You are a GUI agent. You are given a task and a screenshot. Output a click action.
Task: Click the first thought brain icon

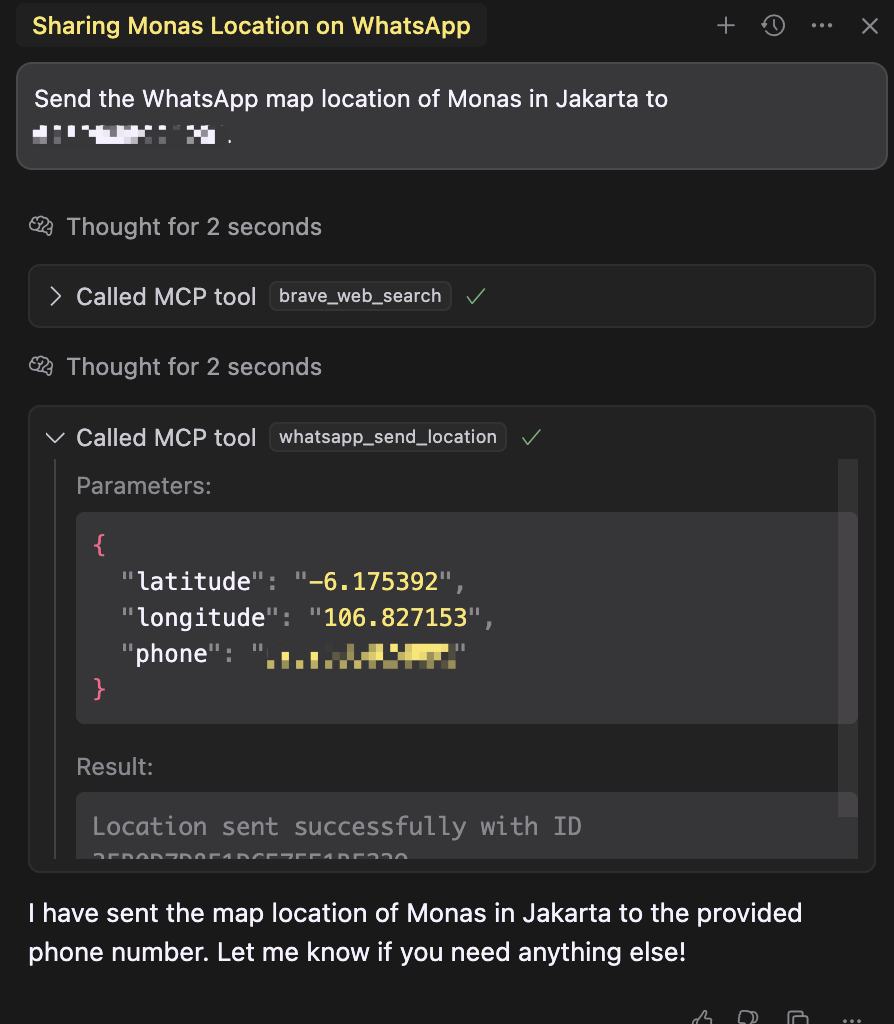click(41, 227)
